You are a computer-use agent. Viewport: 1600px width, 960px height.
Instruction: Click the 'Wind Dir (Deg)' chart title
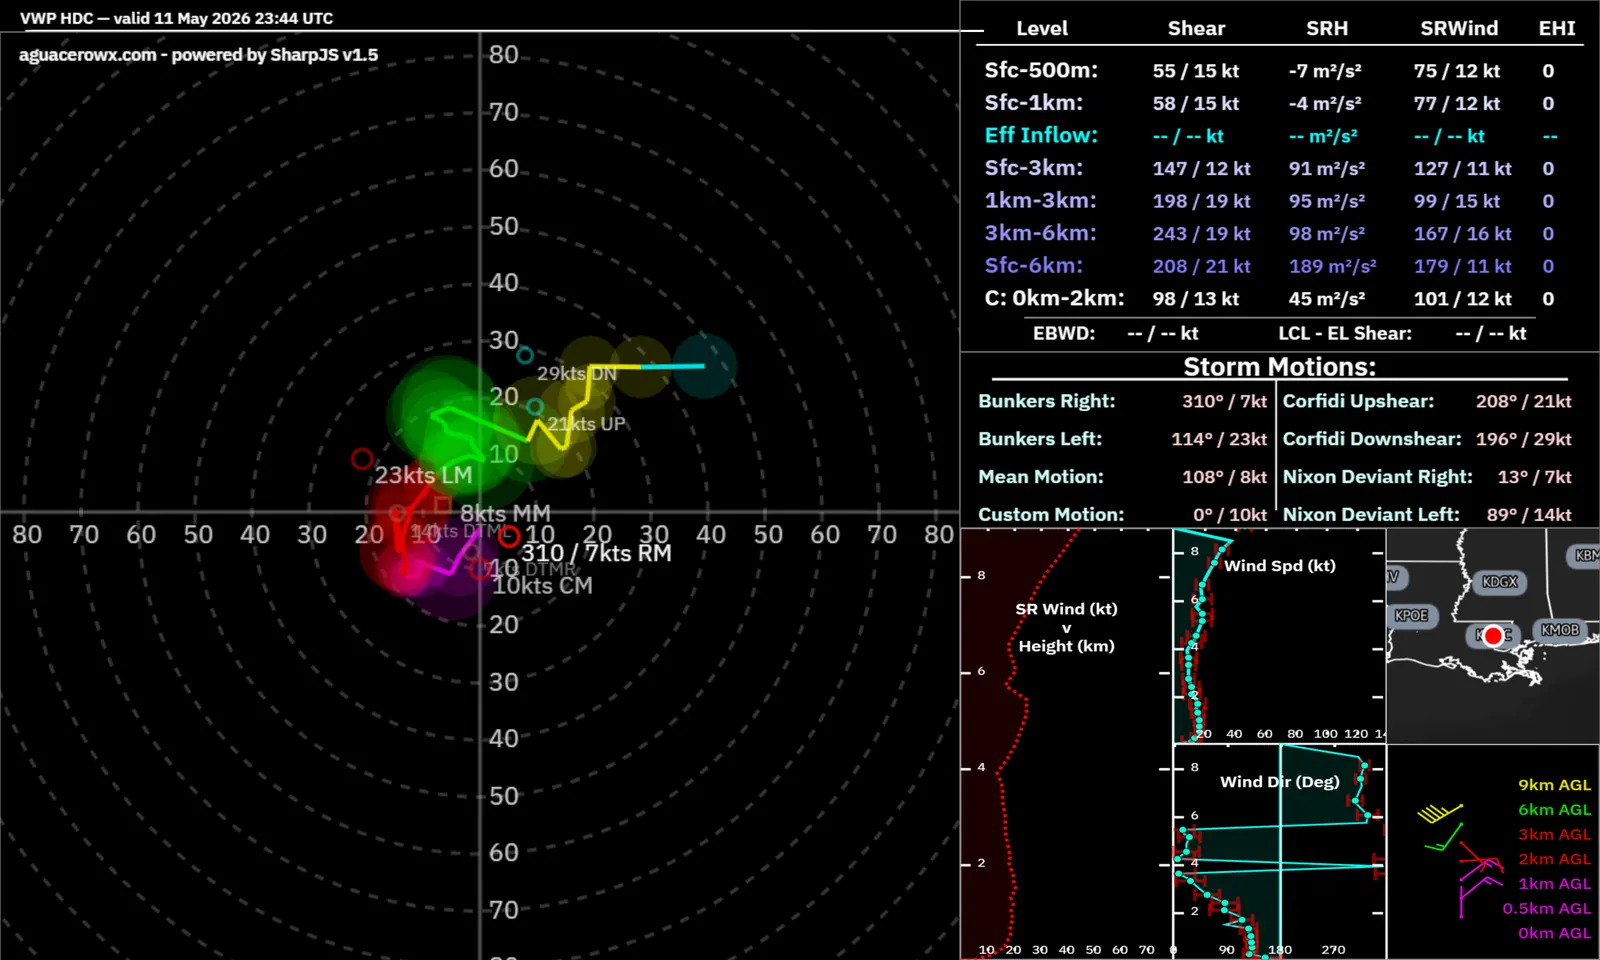pos(1279,782)
